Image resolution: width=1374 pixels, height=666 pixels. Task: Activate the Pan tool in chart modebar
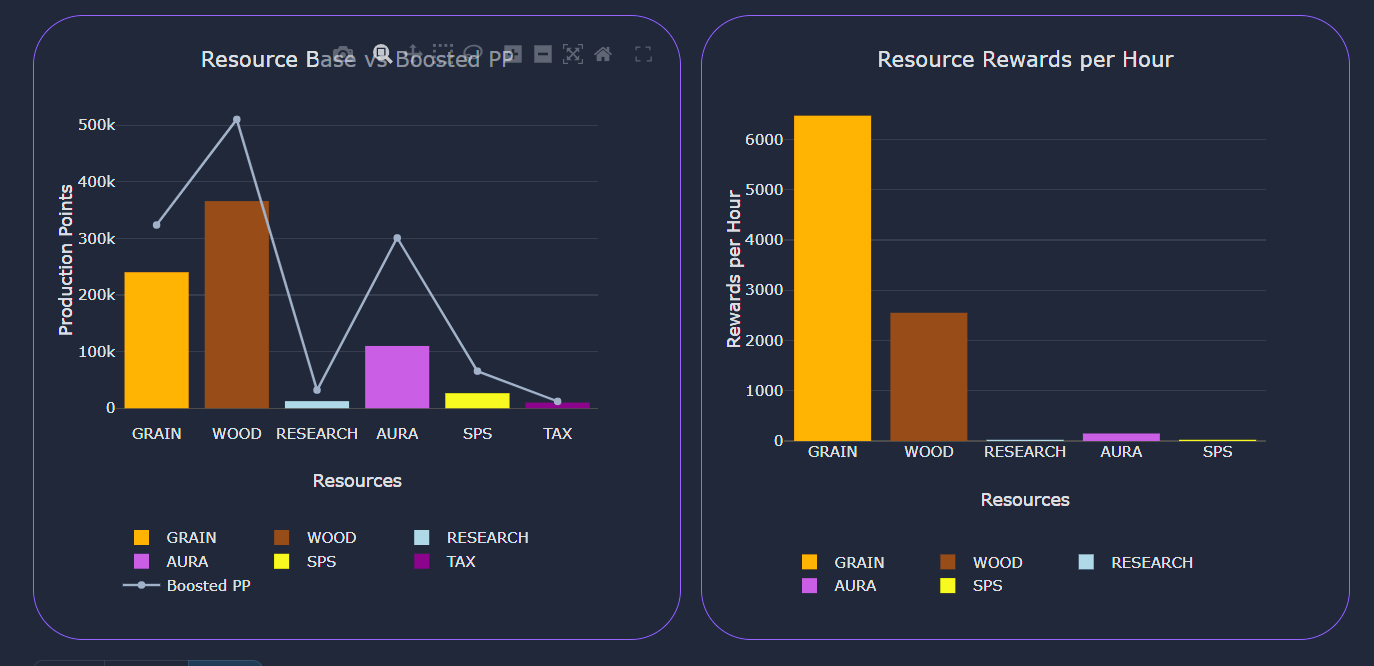click(x=414, y=54)
